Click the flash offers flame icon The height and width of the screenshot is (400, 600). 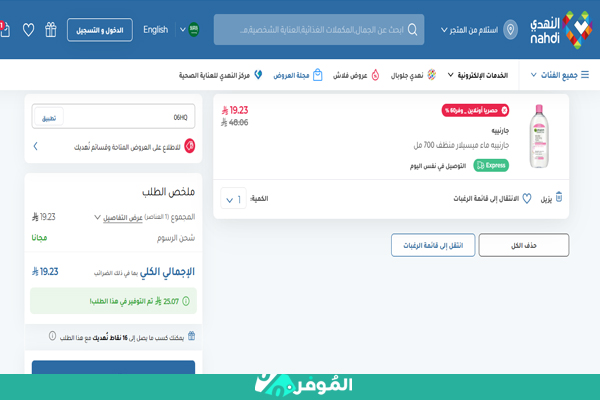point(375,75)
